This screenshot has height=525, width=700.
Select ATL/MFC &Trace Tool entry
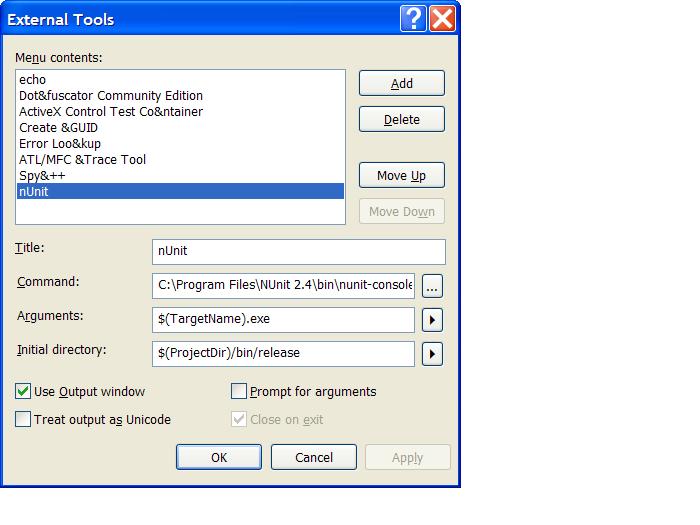coord(180,160)
